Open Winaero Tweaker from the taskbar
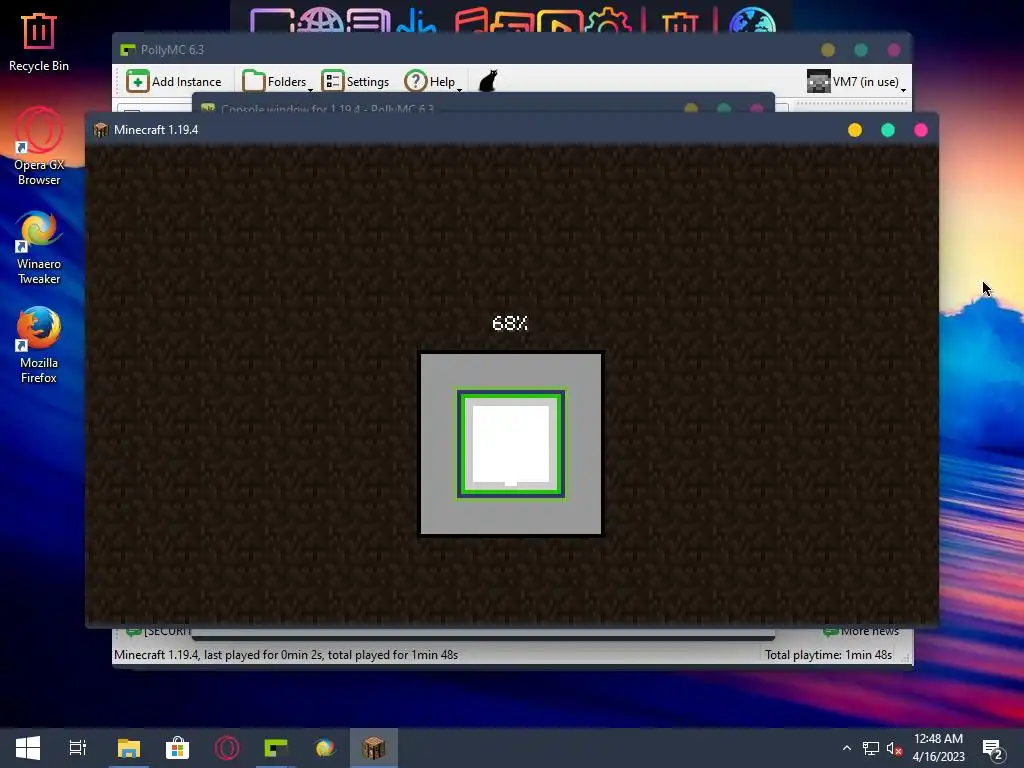The width and height of the screenshot is (1024, 768). 325,748
